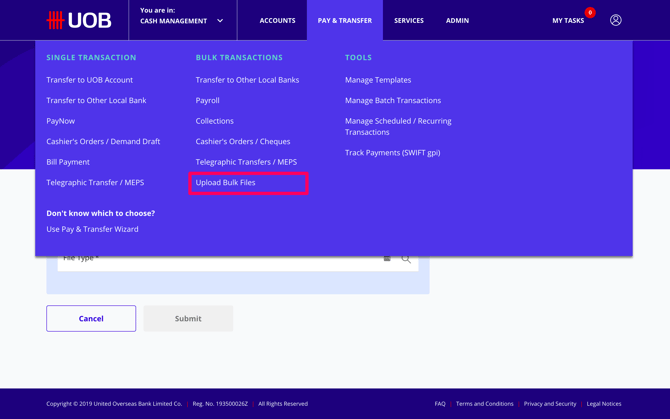Click the Submit button
This screenshot has height=419, width=670.
188,318
